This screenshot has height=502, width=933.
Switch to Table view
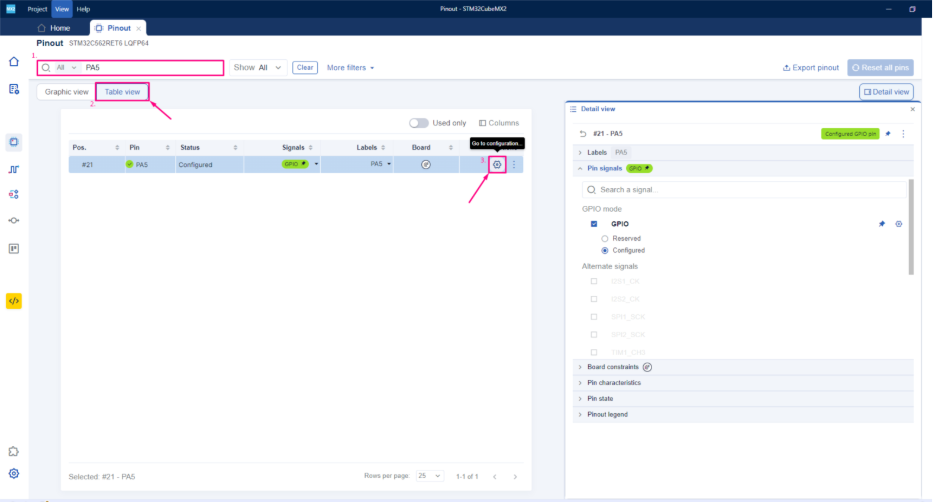point(122,92)
